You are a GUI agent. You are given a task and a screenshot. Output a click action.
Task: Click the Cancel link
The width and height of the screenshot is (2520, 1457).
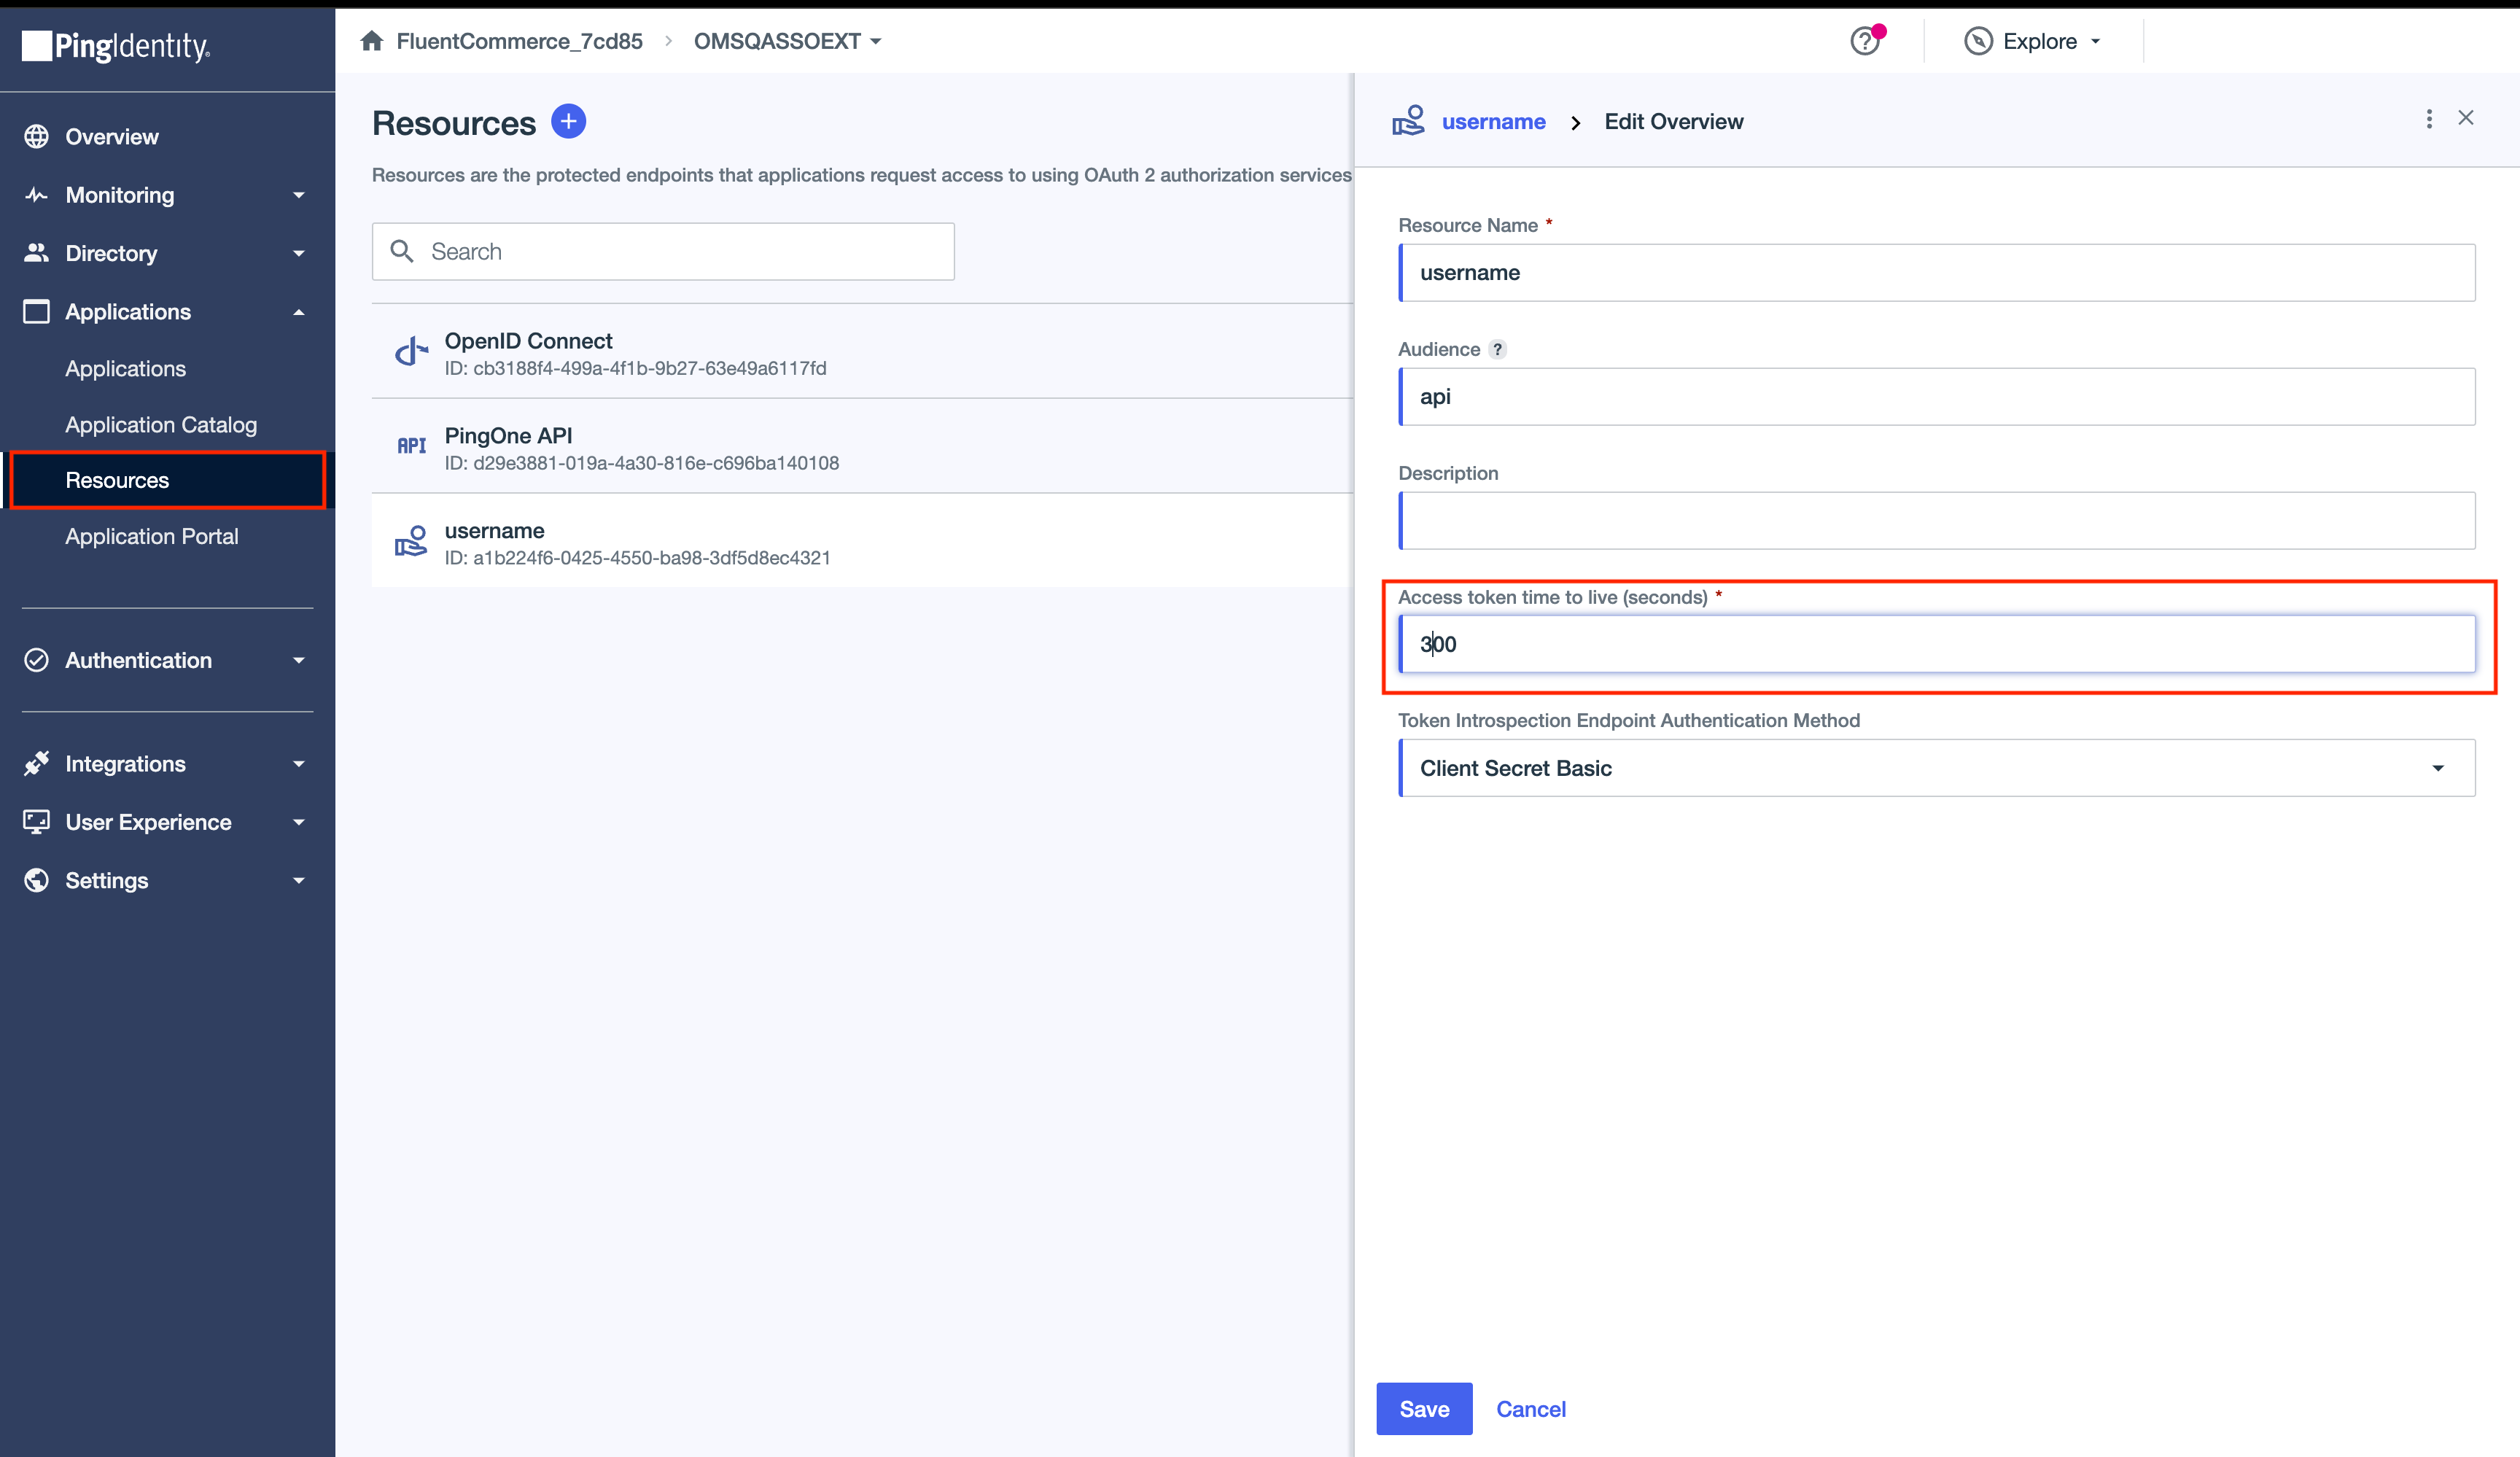tap(1530, 1408)
